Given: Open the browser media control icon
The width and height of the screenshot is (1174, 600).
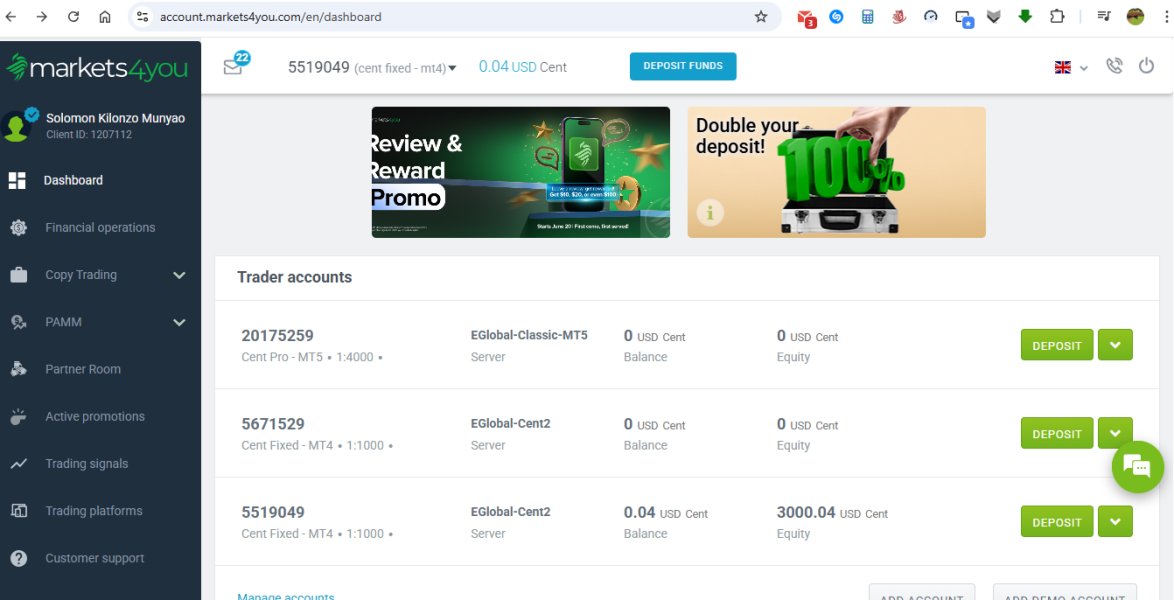Looking at the screenshot, I should 1103,16.
